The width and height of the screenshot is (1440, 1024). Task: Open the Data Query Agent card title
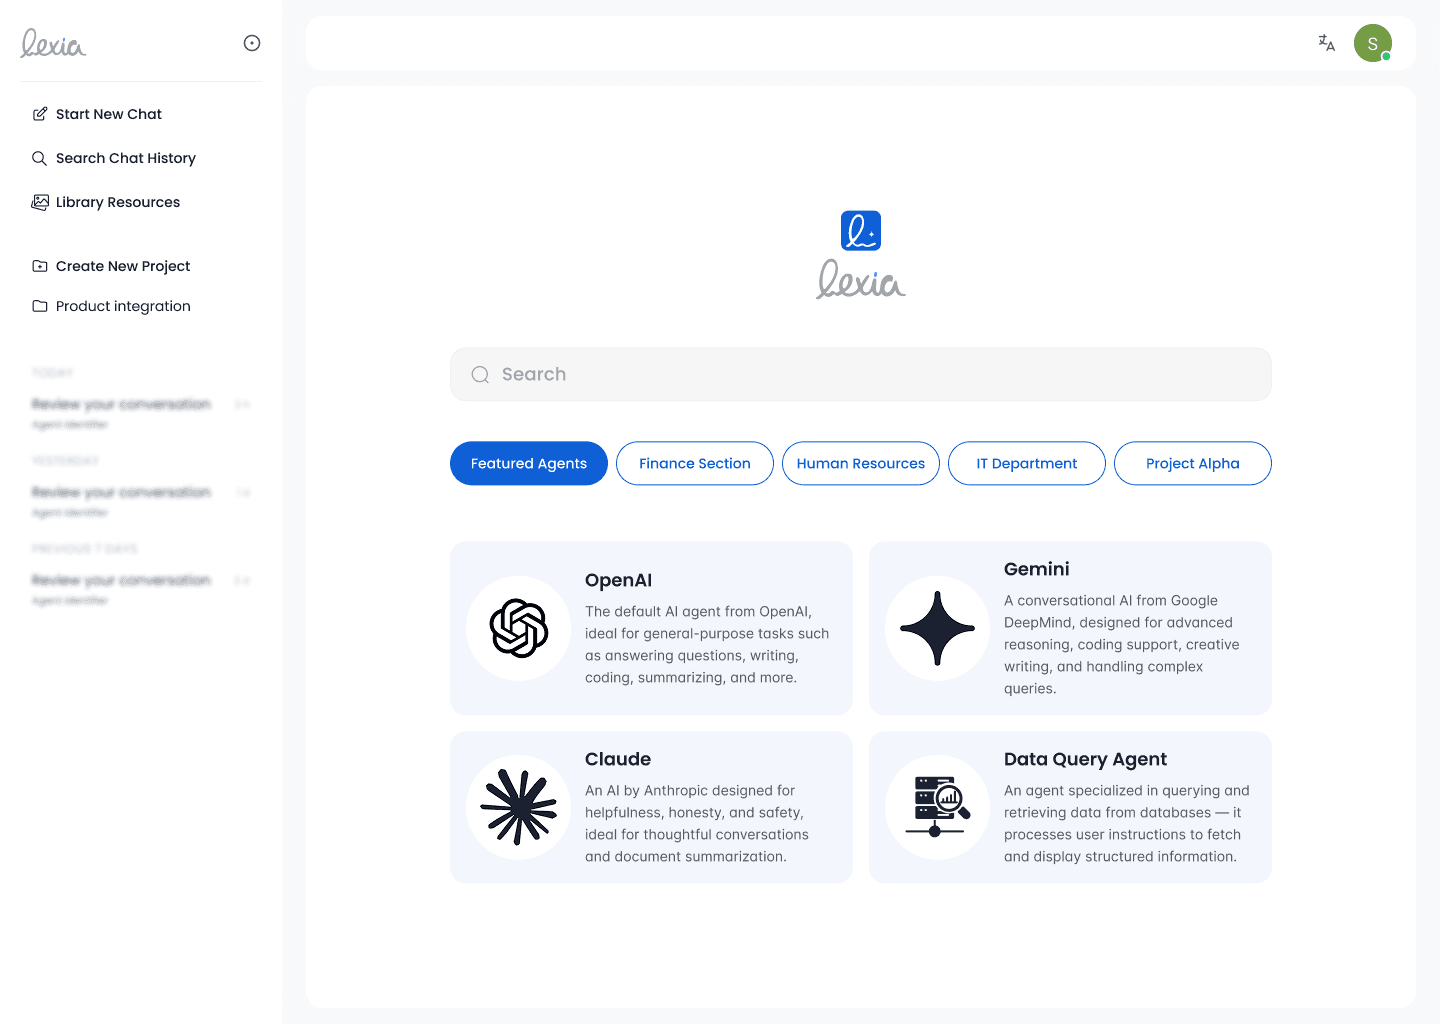click(1085, 759)
